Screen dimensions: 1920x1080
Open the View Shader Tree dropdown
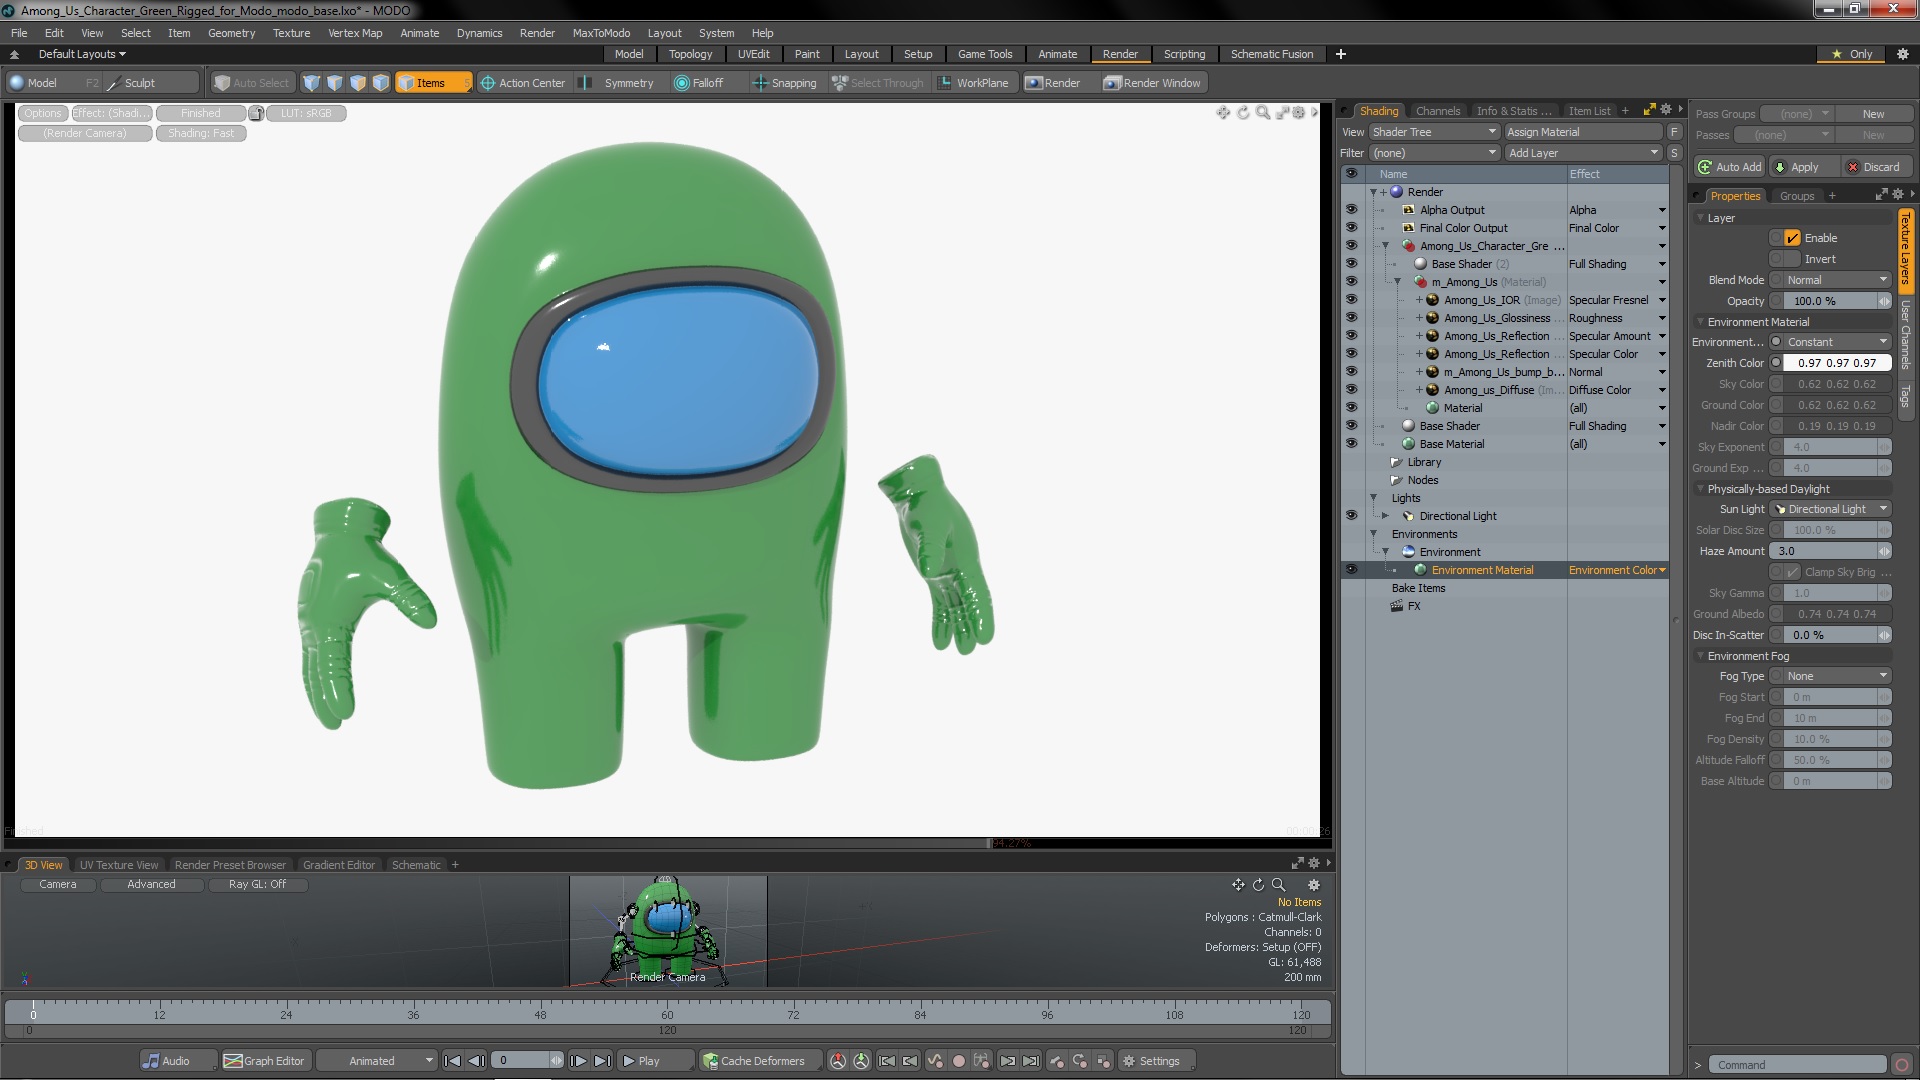1434,132
